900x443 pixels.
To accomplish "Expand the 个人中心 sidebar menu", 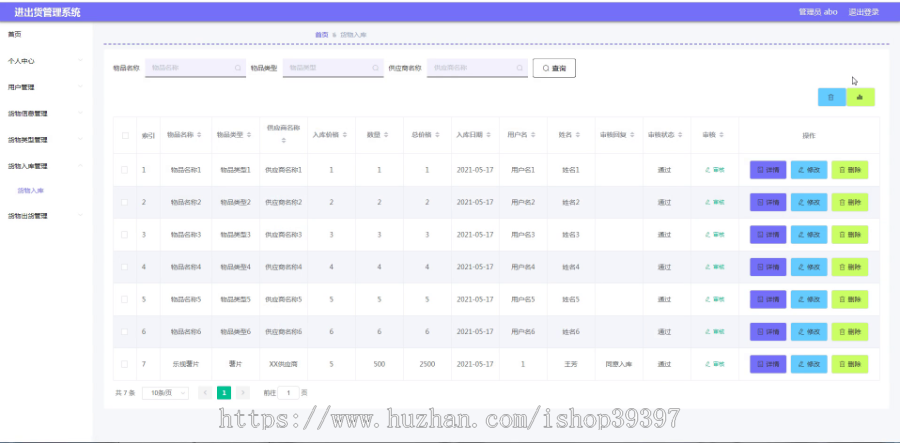I will point(46,61).
